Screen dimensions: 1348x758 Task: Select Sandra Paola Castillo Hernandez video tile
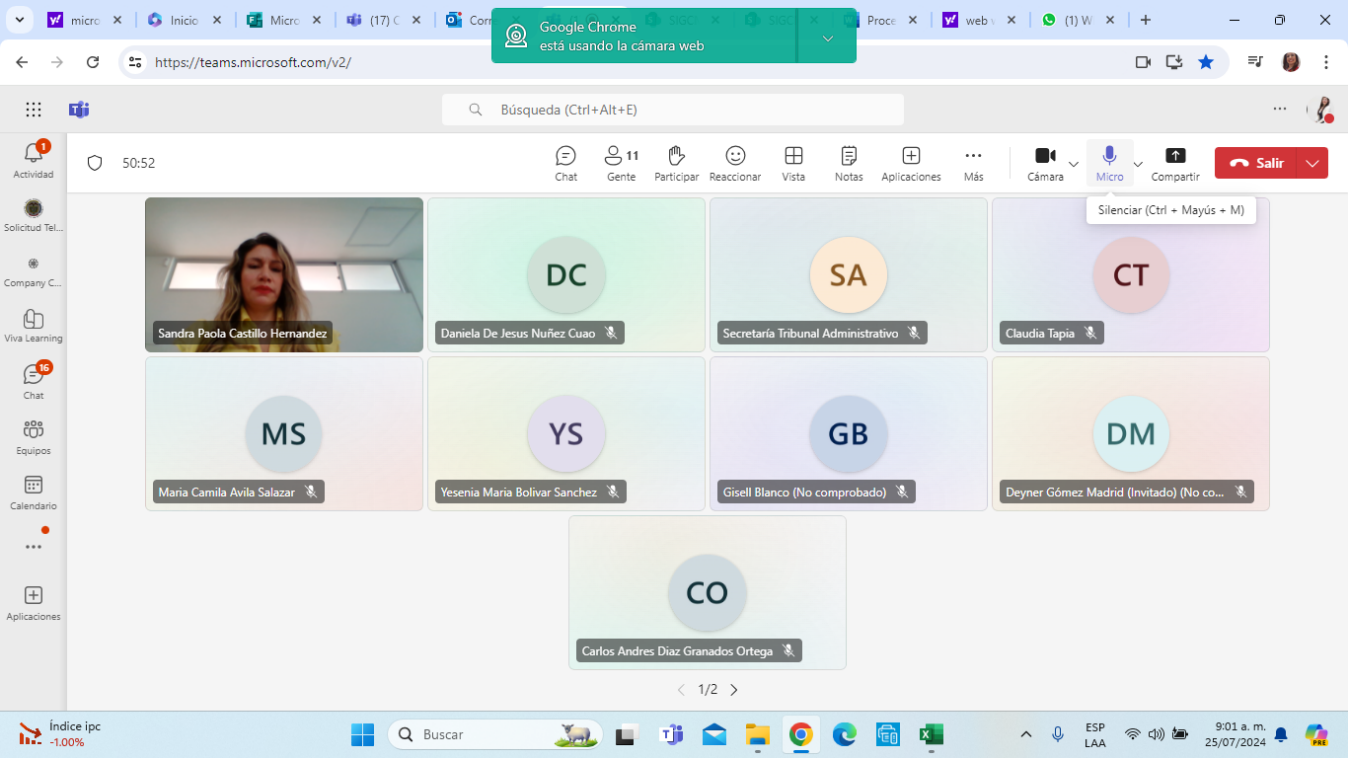[x=284, y=274]
